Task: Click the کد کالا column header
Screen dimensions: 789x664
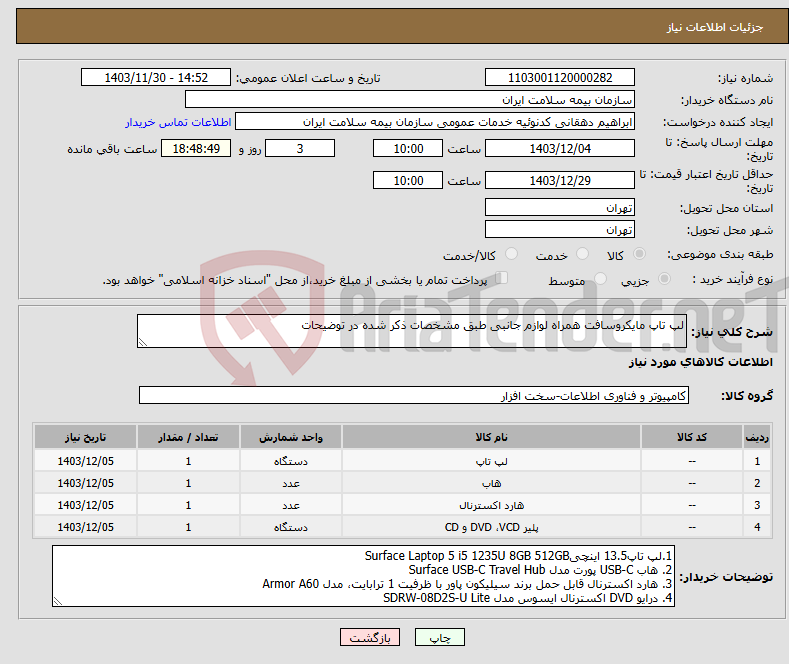Action: (x=692, y=437)
